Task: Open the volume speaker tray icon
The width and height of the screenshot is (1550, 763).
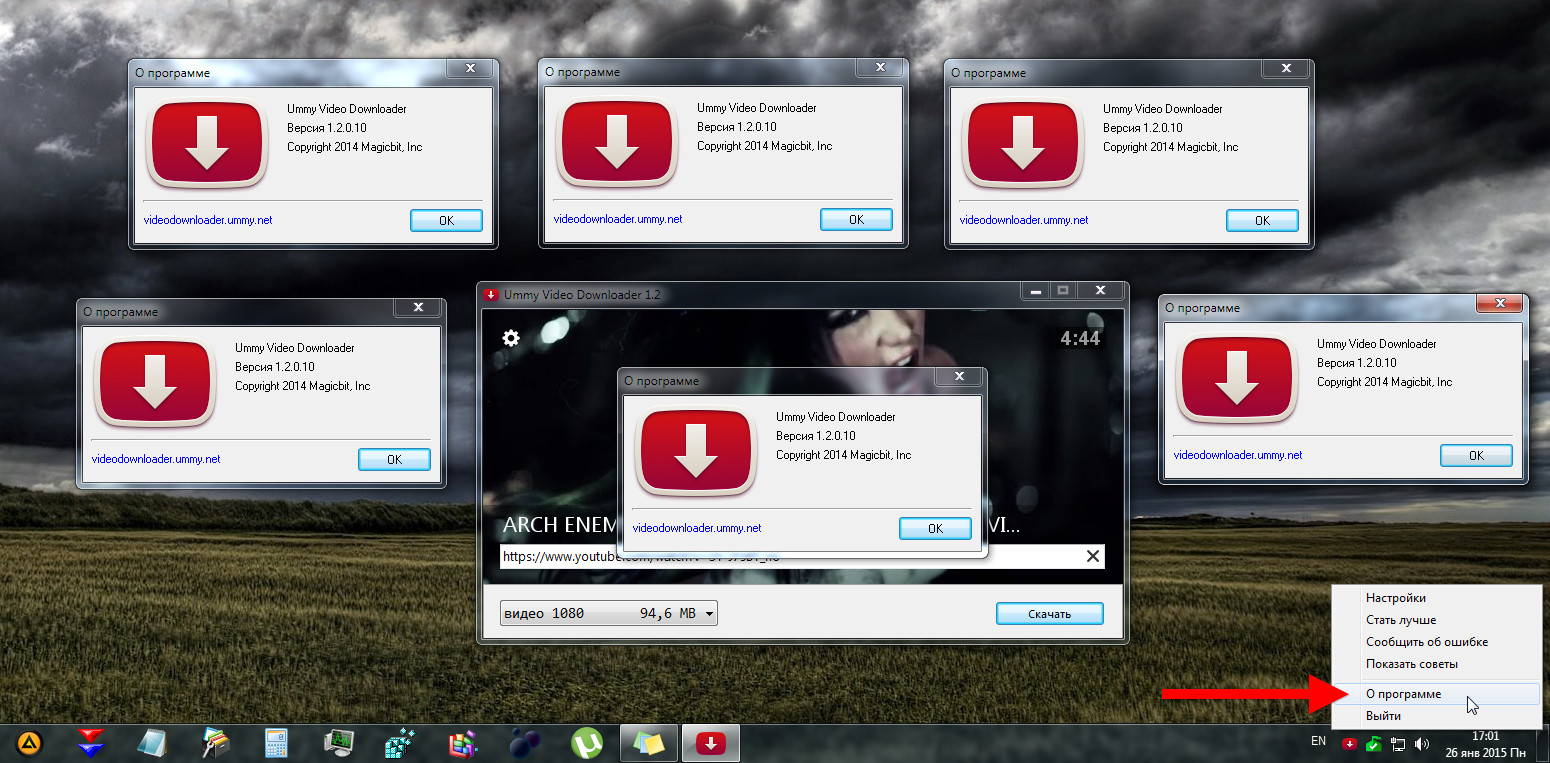Action: click(x=1423, y=743)
